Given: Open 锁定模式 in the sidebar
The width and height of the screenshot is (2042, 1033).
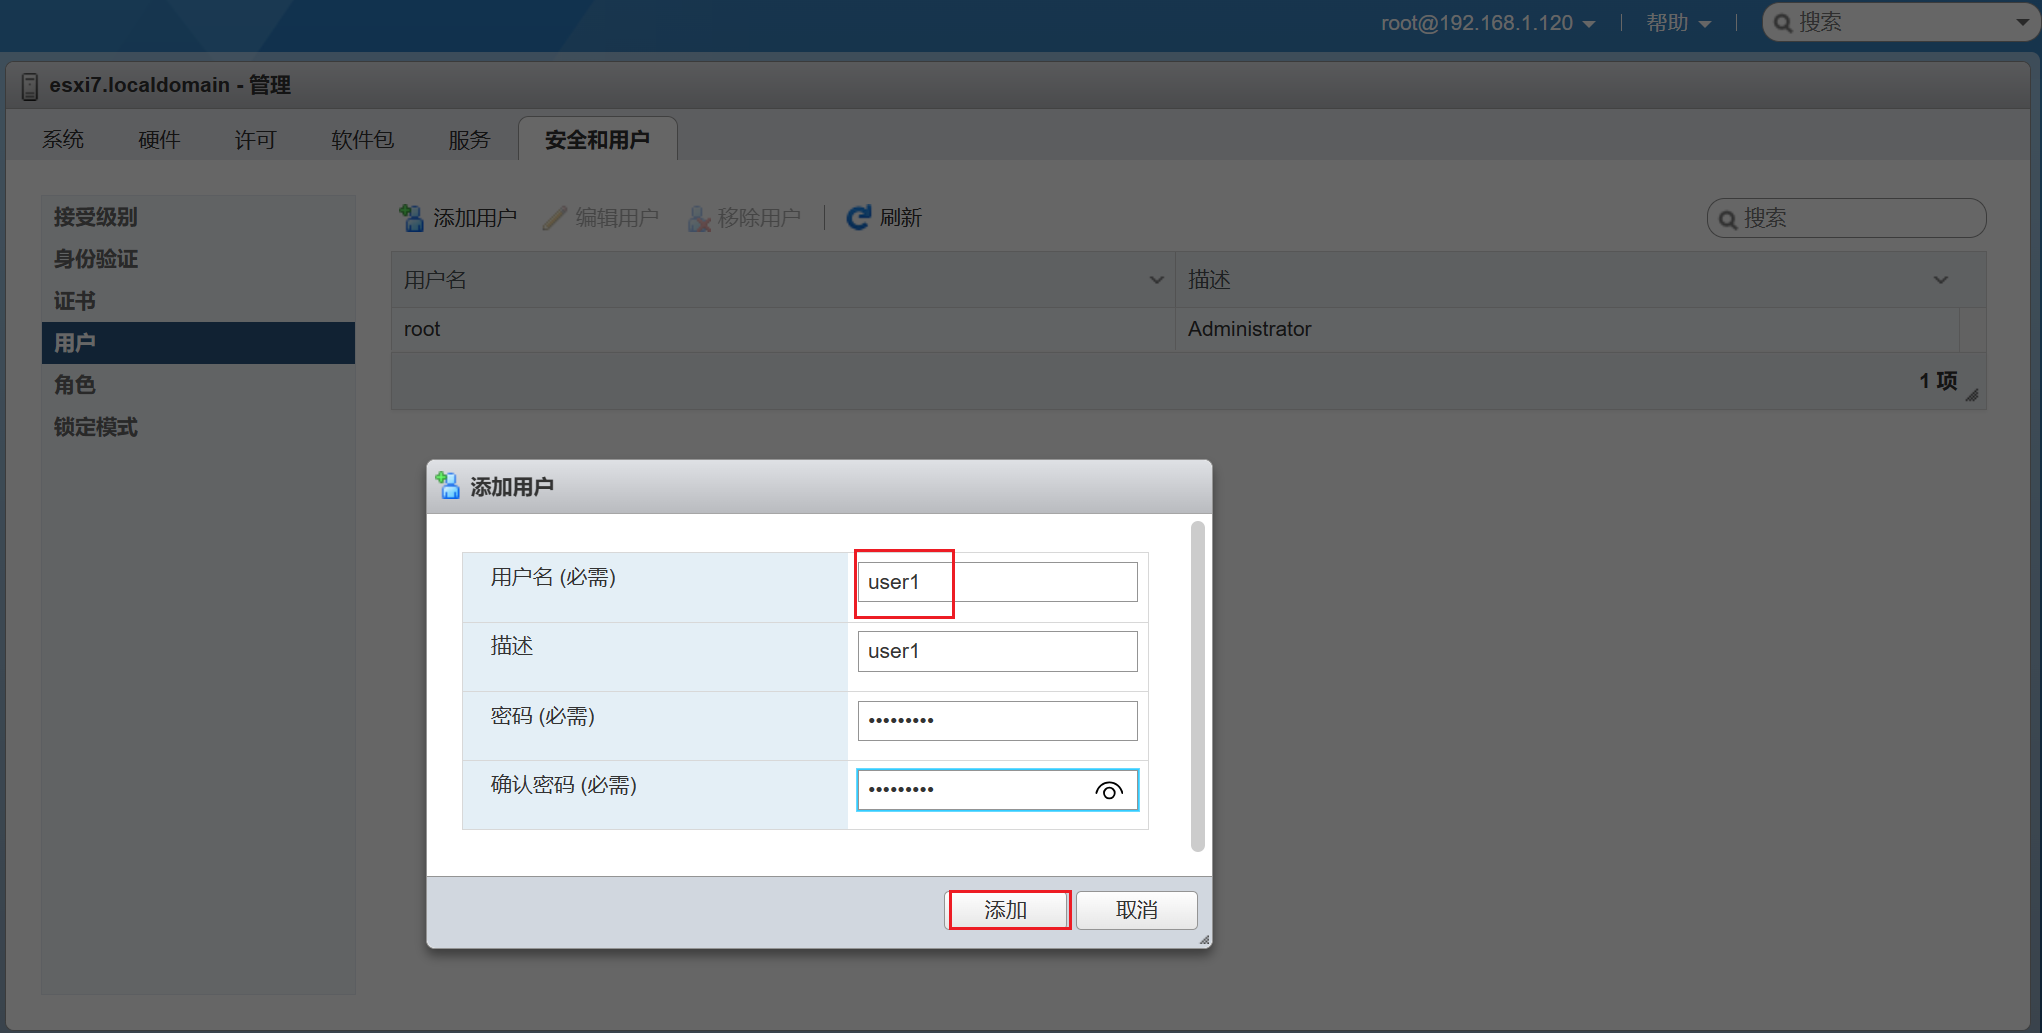Looking at the screenshot, I should (198, 427).
